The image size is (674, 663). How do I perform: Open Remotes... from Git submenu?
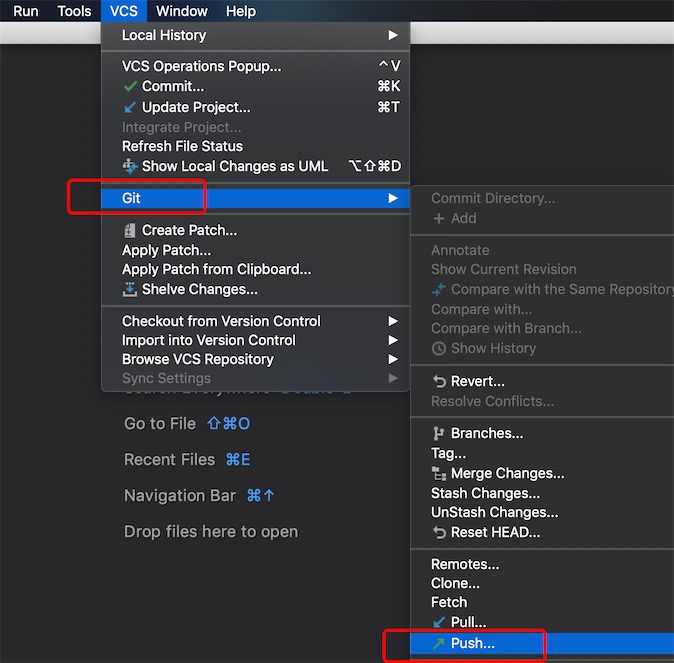tap(542, 564)
